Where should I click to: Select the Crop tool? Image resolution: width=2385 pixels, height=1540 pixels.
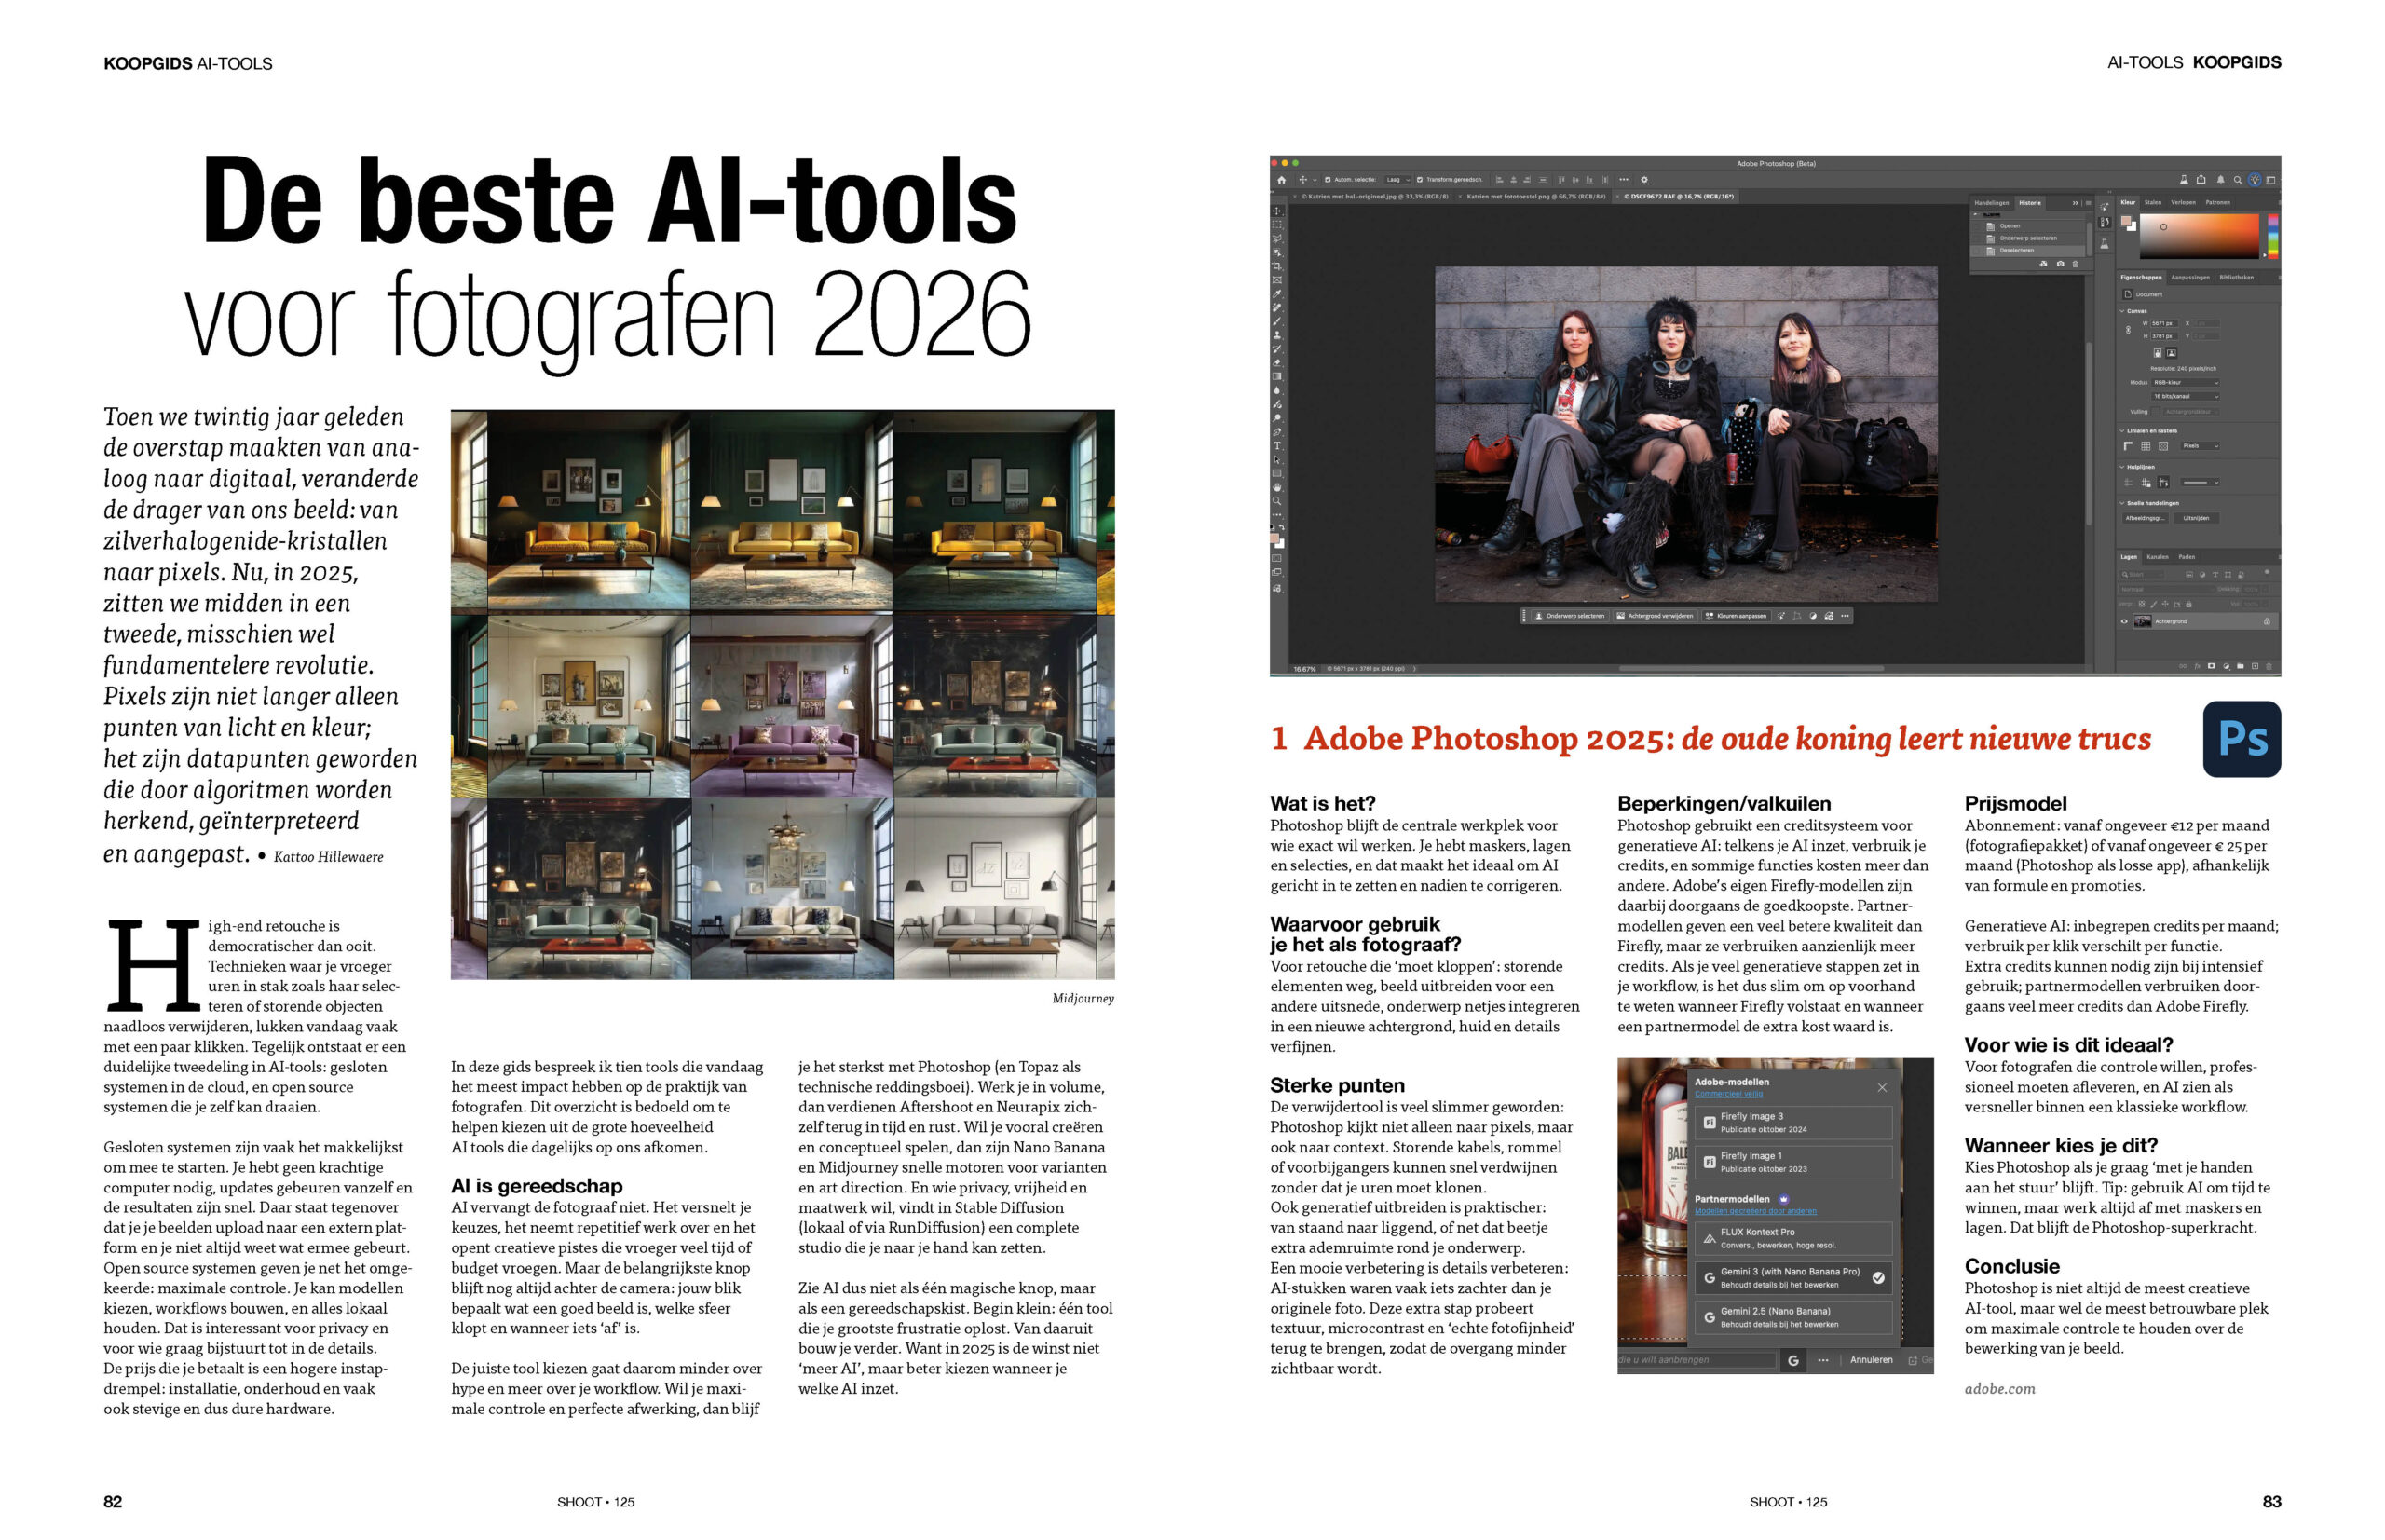[x=1277, y=265]
